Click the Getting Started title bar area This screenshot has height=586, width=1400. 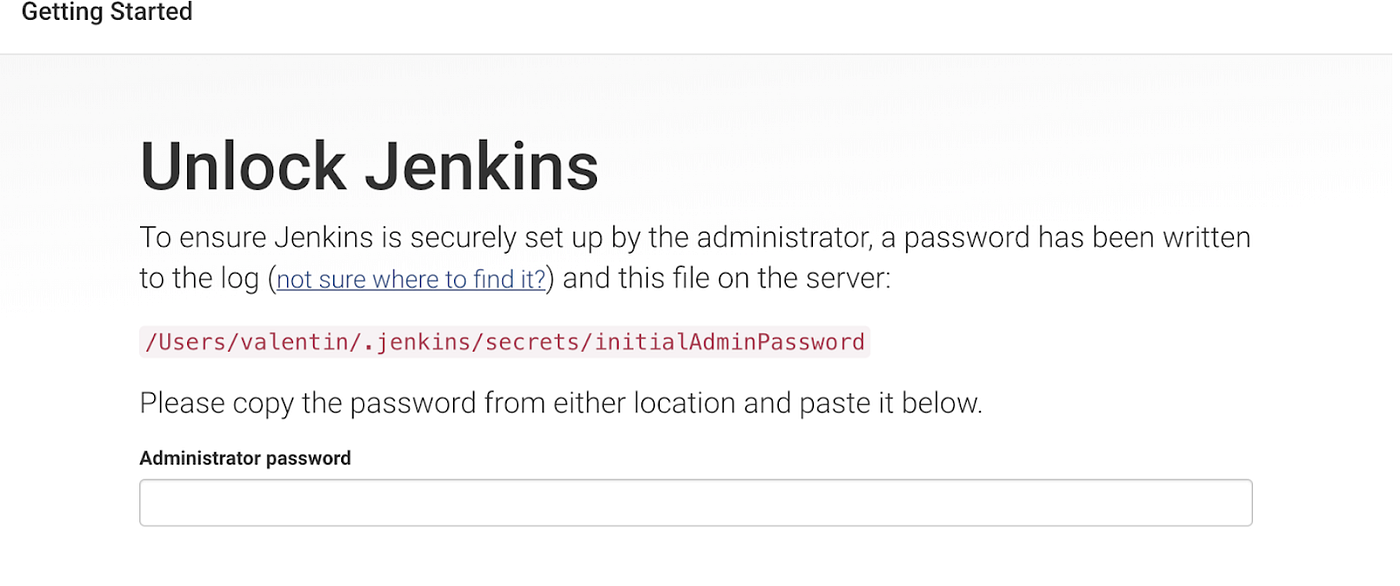106,13
